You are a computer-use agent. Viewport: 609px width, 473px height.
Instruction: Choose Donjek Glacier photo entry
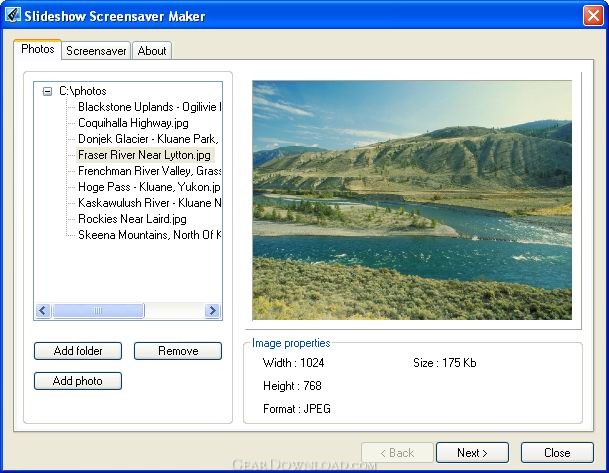click(x=148, y=139)
